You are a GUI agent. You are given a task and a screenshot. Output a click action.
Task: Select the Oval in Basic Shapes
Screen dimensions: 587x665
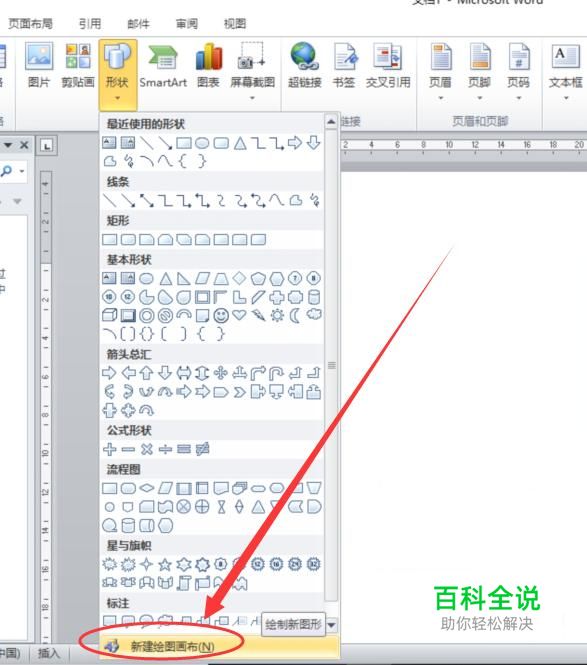(x=146, y=278)
